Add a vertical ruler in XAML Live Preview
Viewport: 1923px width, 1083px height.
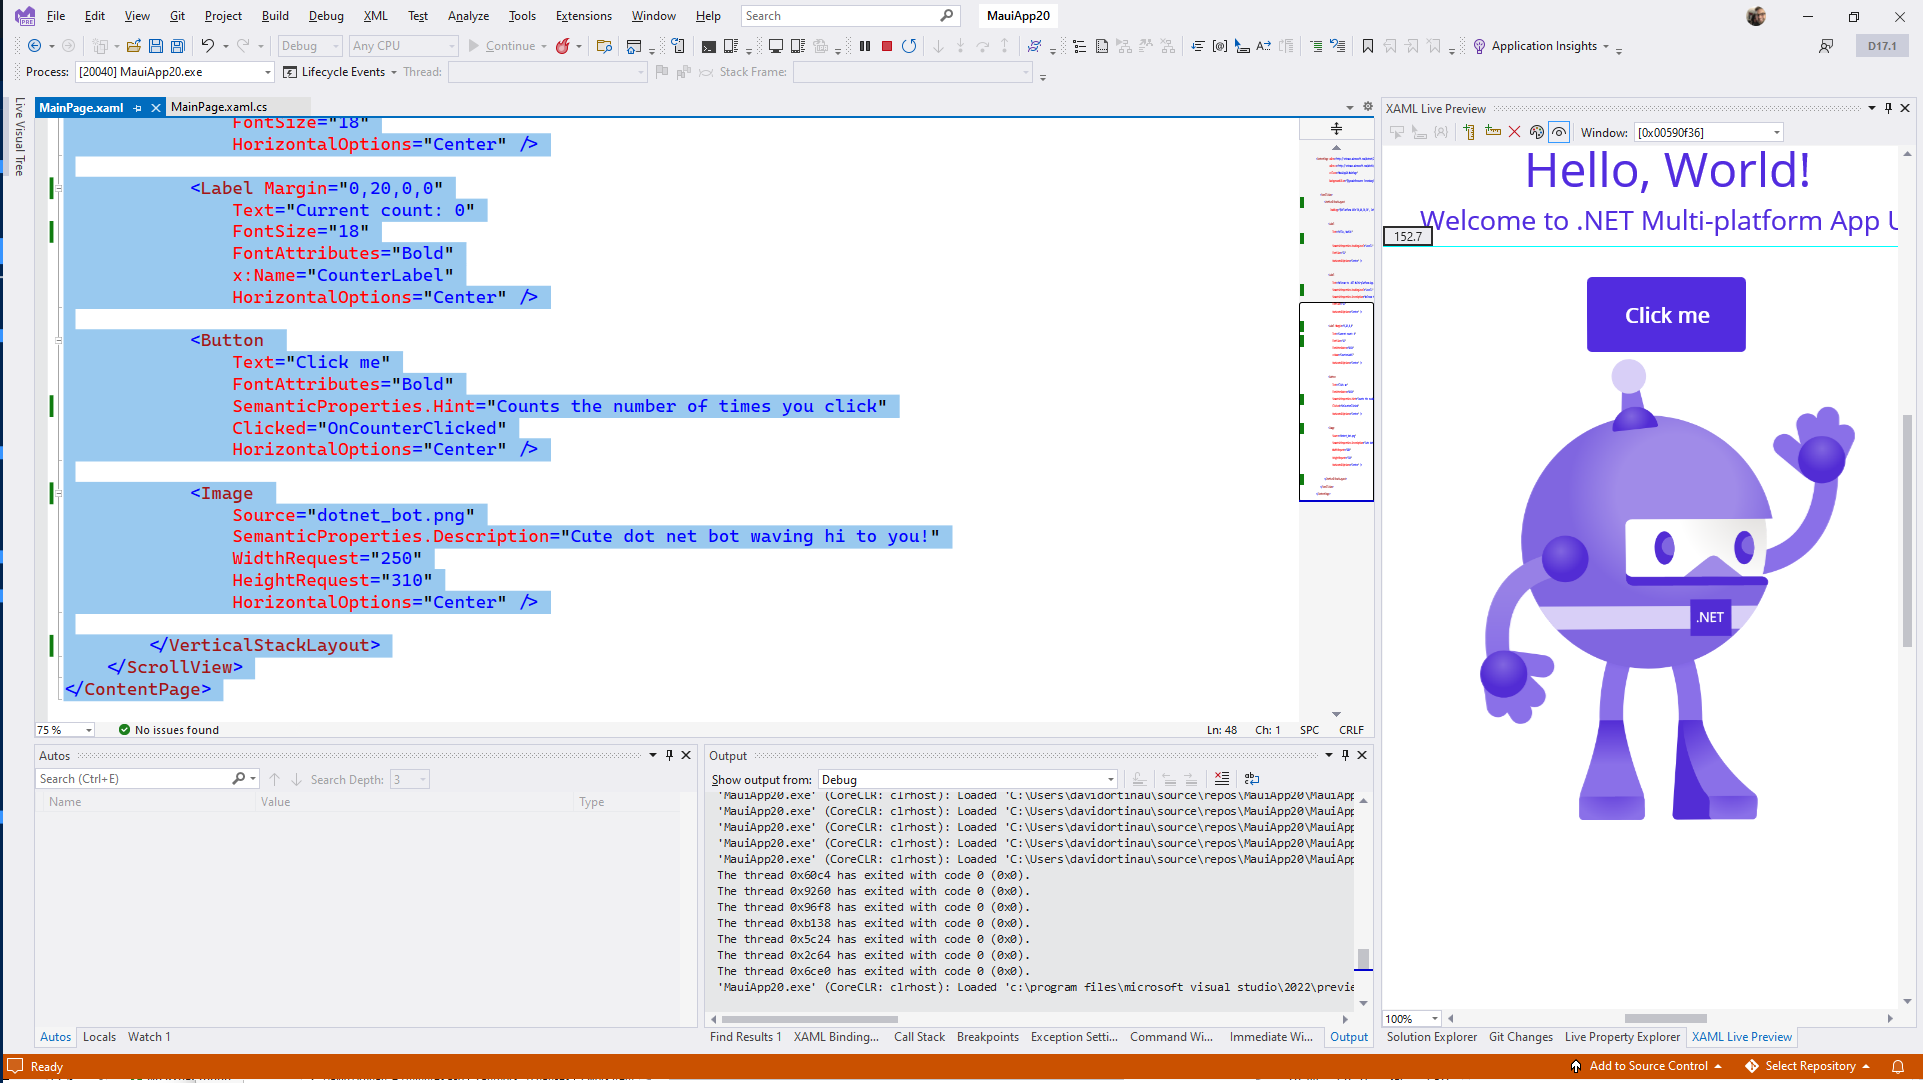click(1470, 131)
